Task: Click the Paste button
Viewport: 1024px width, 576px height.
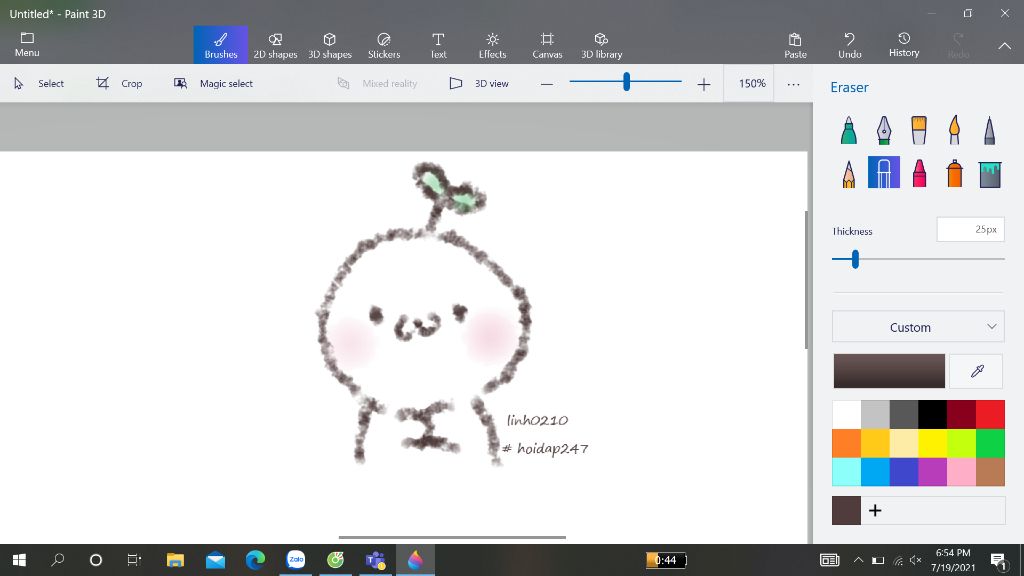Action: (795, 45)
